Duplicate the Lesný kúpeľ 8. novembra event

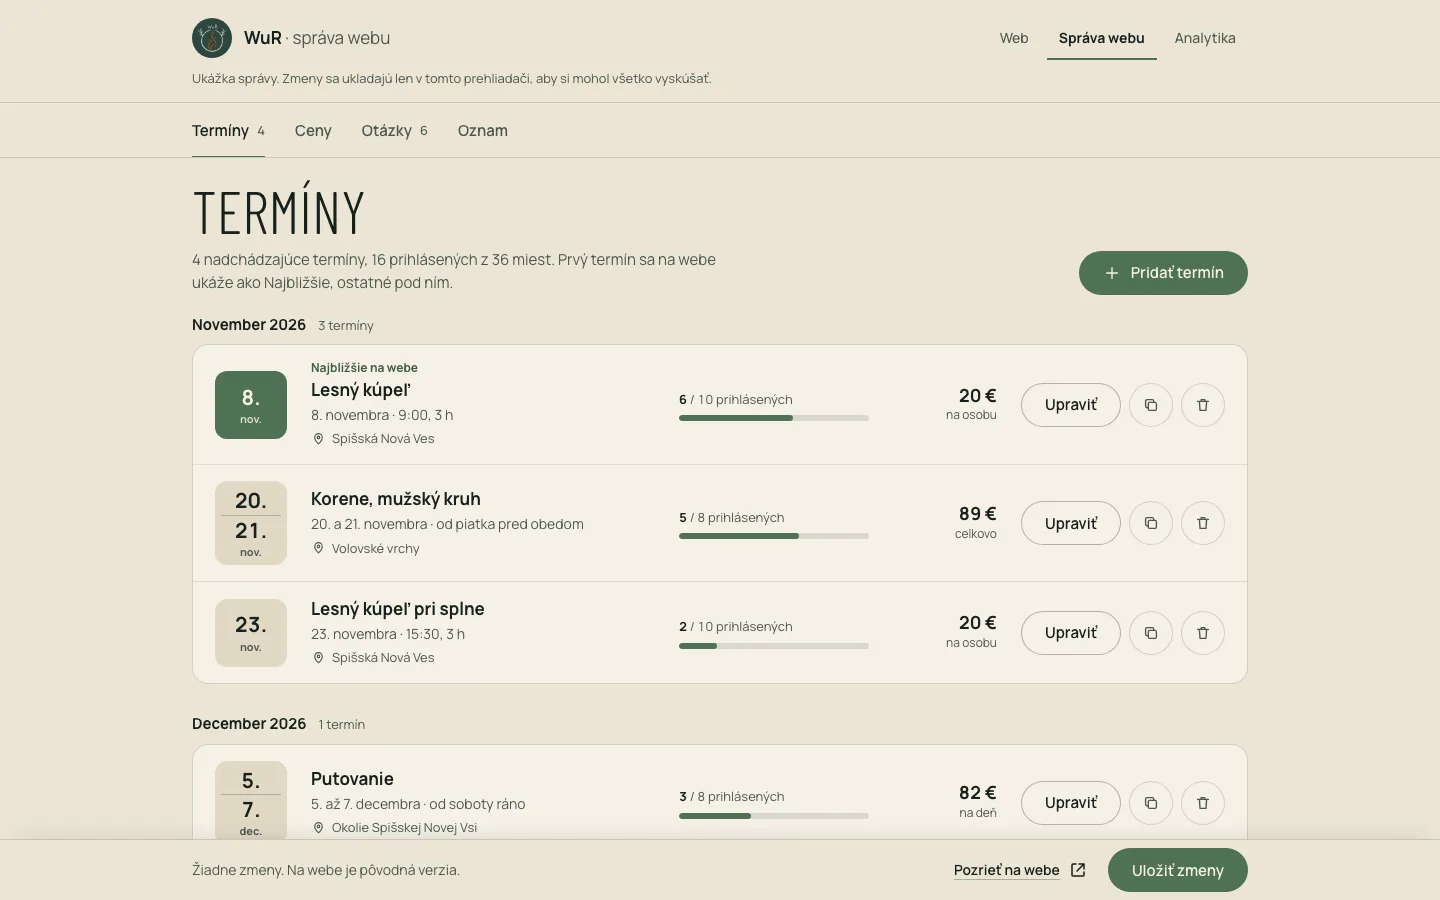click(x=1151, y=405)
